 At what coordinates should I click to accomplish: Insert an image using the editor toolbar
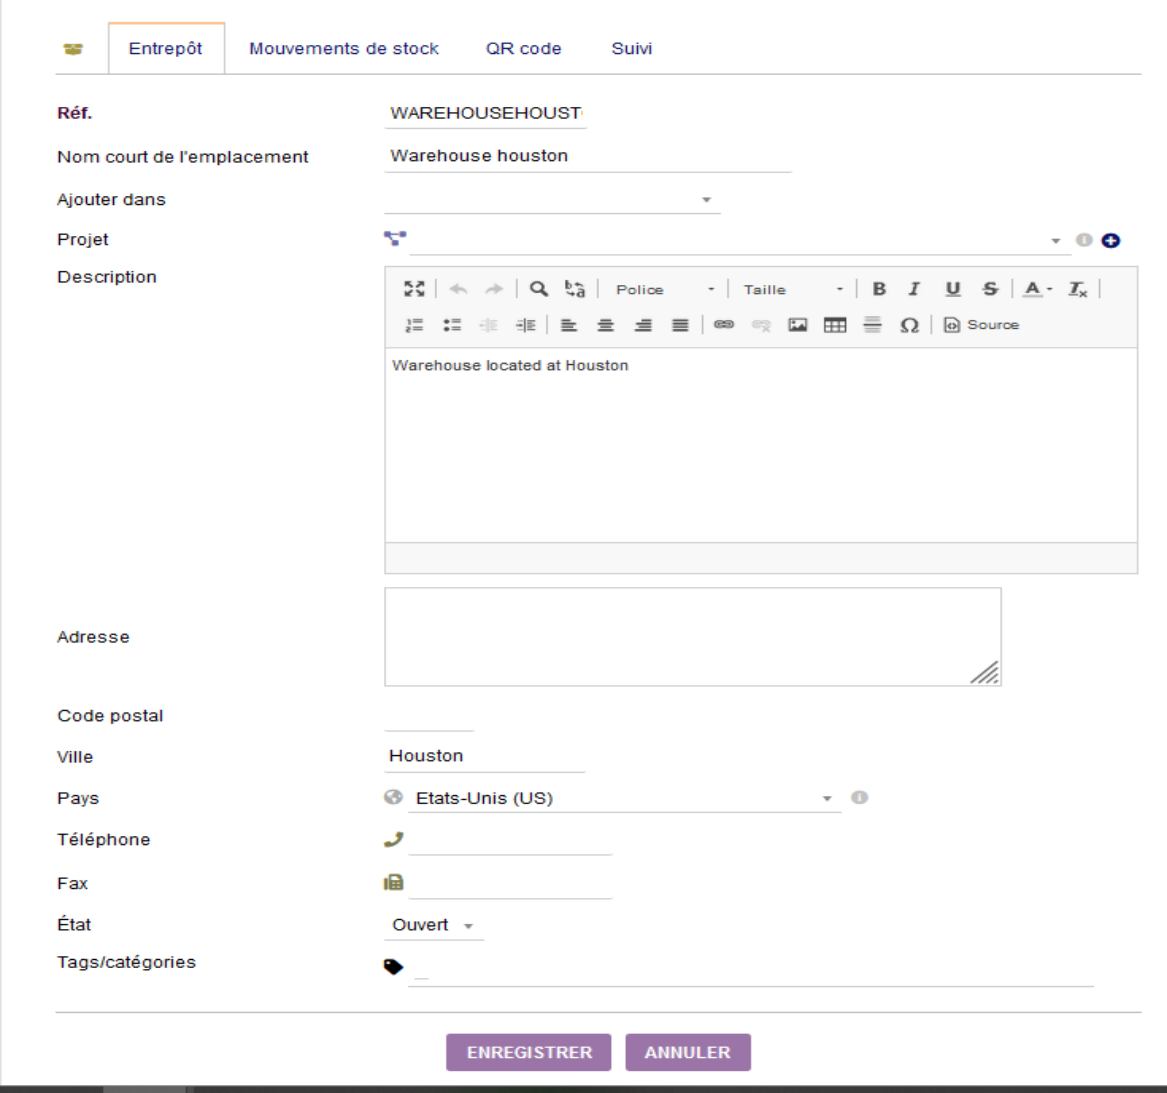coord(798,325)
